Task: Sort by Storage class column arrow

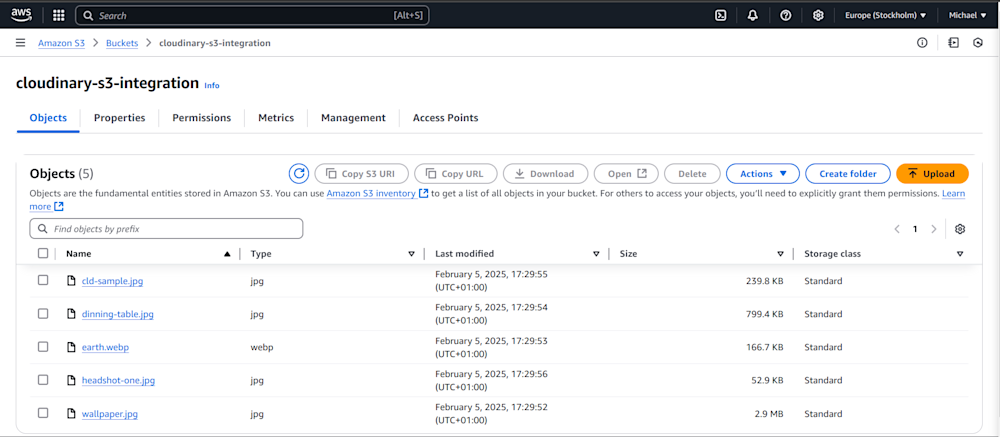Action: tap(960, 254)
